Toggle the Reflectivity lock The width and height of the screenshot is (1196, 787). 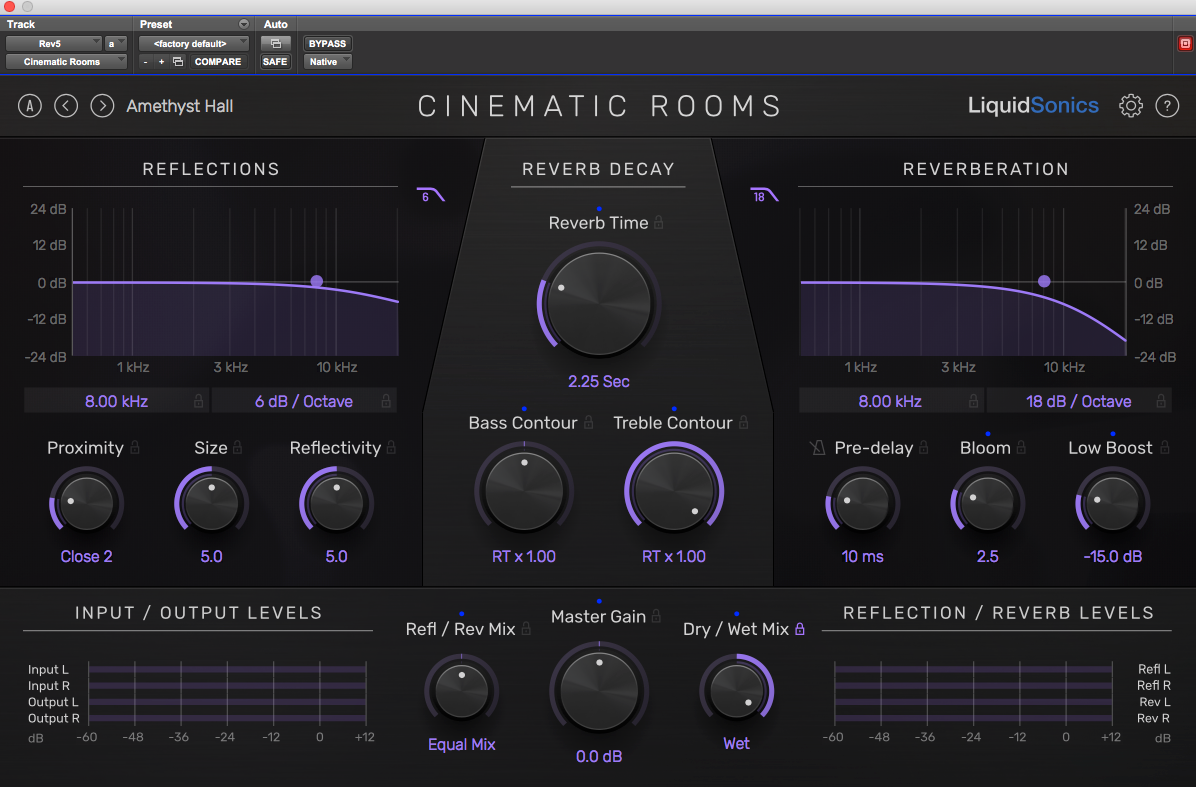391,448
